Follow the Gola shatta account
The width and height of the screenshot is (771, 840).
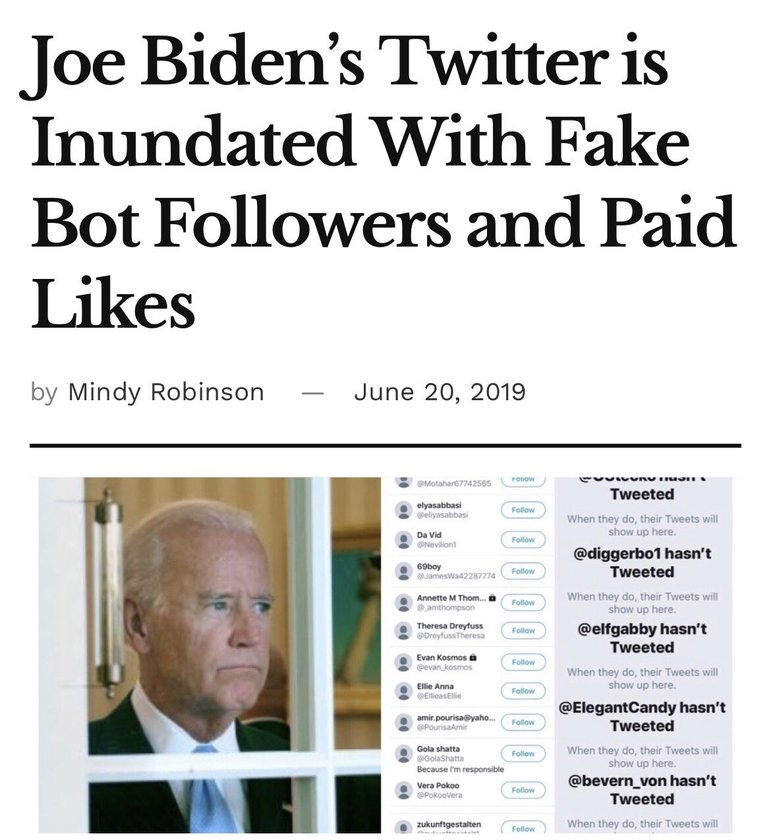(x=523, y=753)
